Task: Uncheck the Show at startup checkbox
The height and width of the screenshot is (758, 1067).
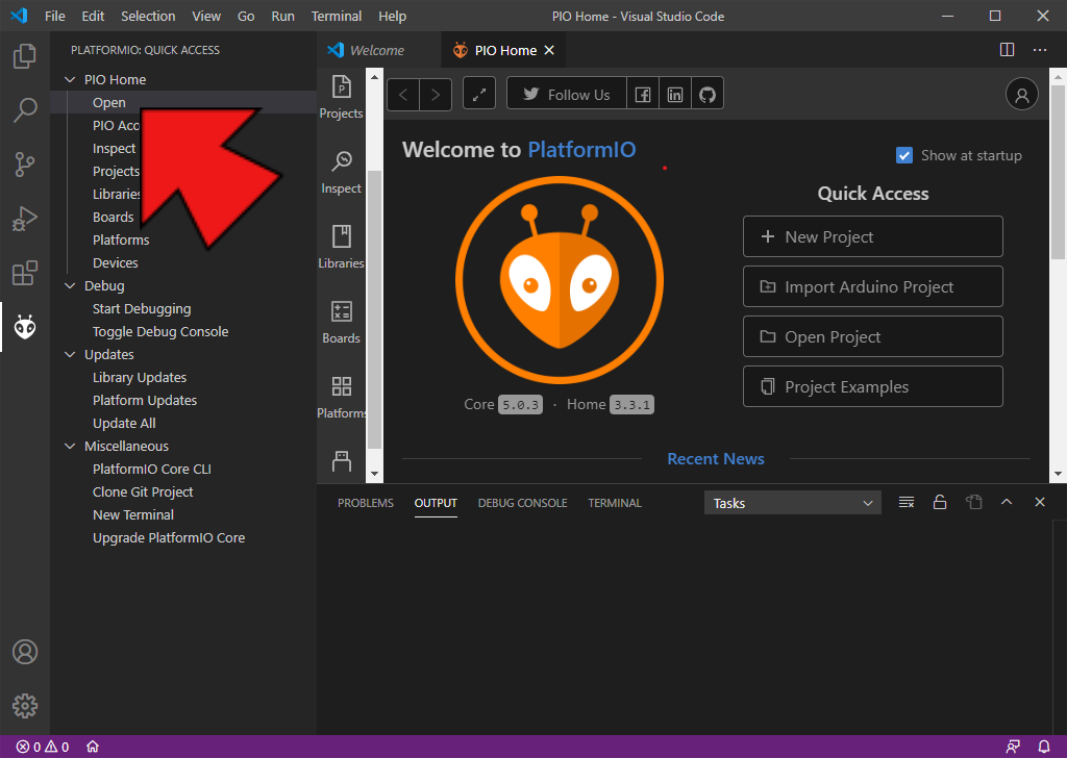Action: coord(904,155)
